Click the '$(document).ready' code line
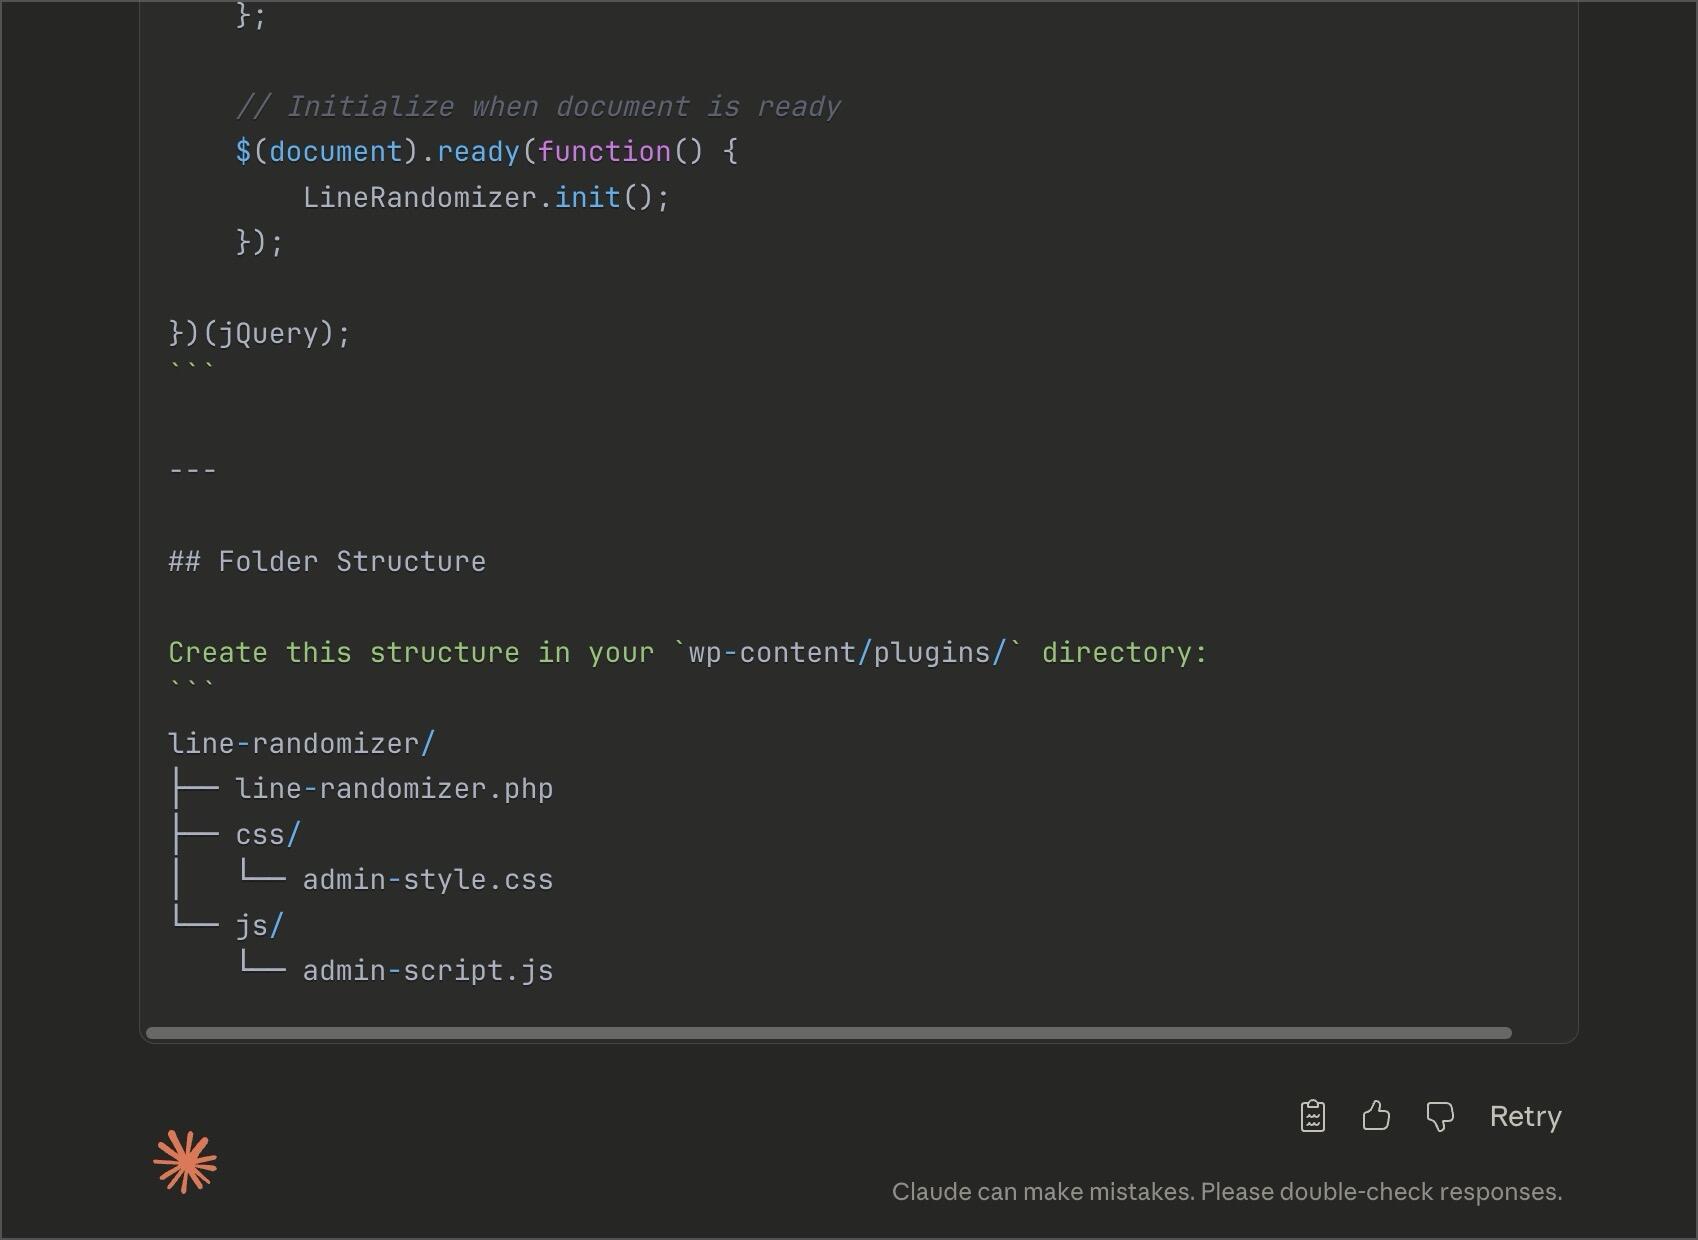This screenshot has height=1240, width=1698. coord(486,152)
